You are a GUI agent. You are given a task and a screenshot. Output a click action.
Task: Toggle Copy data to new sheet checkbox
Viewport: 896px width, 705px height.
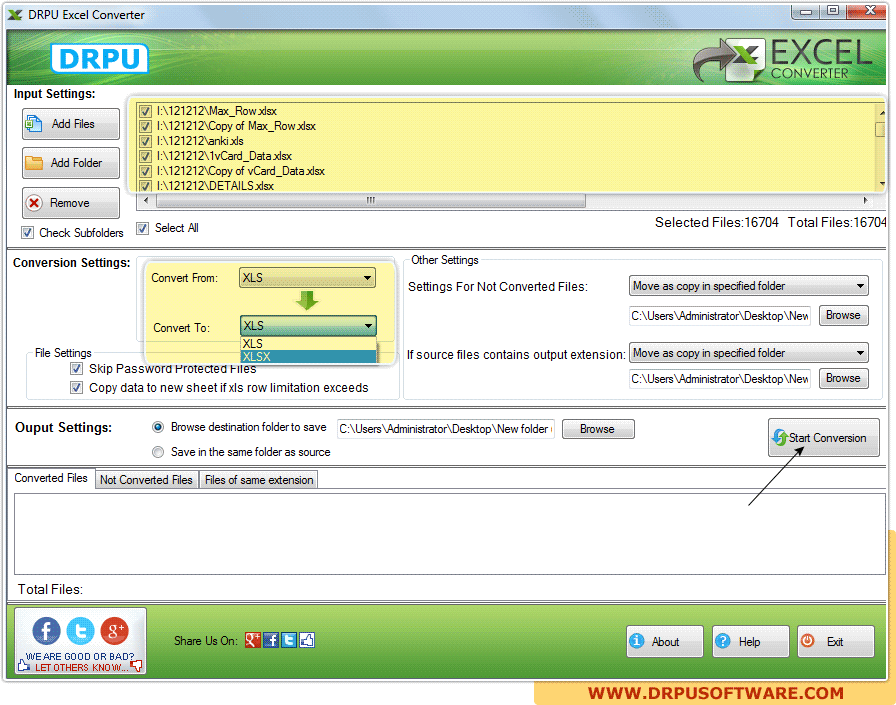click(x=76, y=387)
